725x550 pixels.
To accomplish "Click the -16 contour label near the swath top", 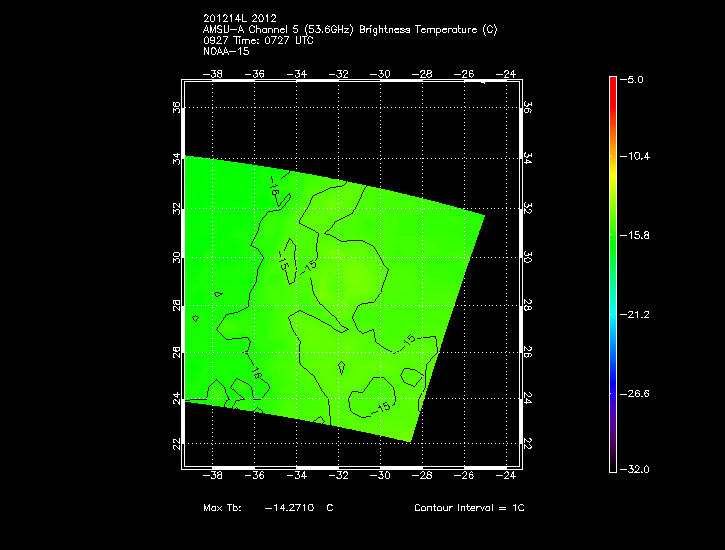I will coord(275,187).
